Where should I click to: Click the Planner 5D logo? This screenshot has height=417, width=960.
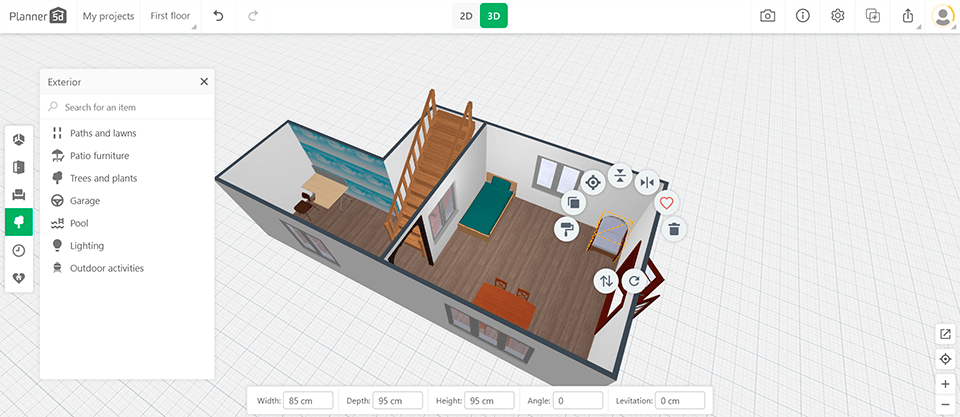(x=38, y=16)
